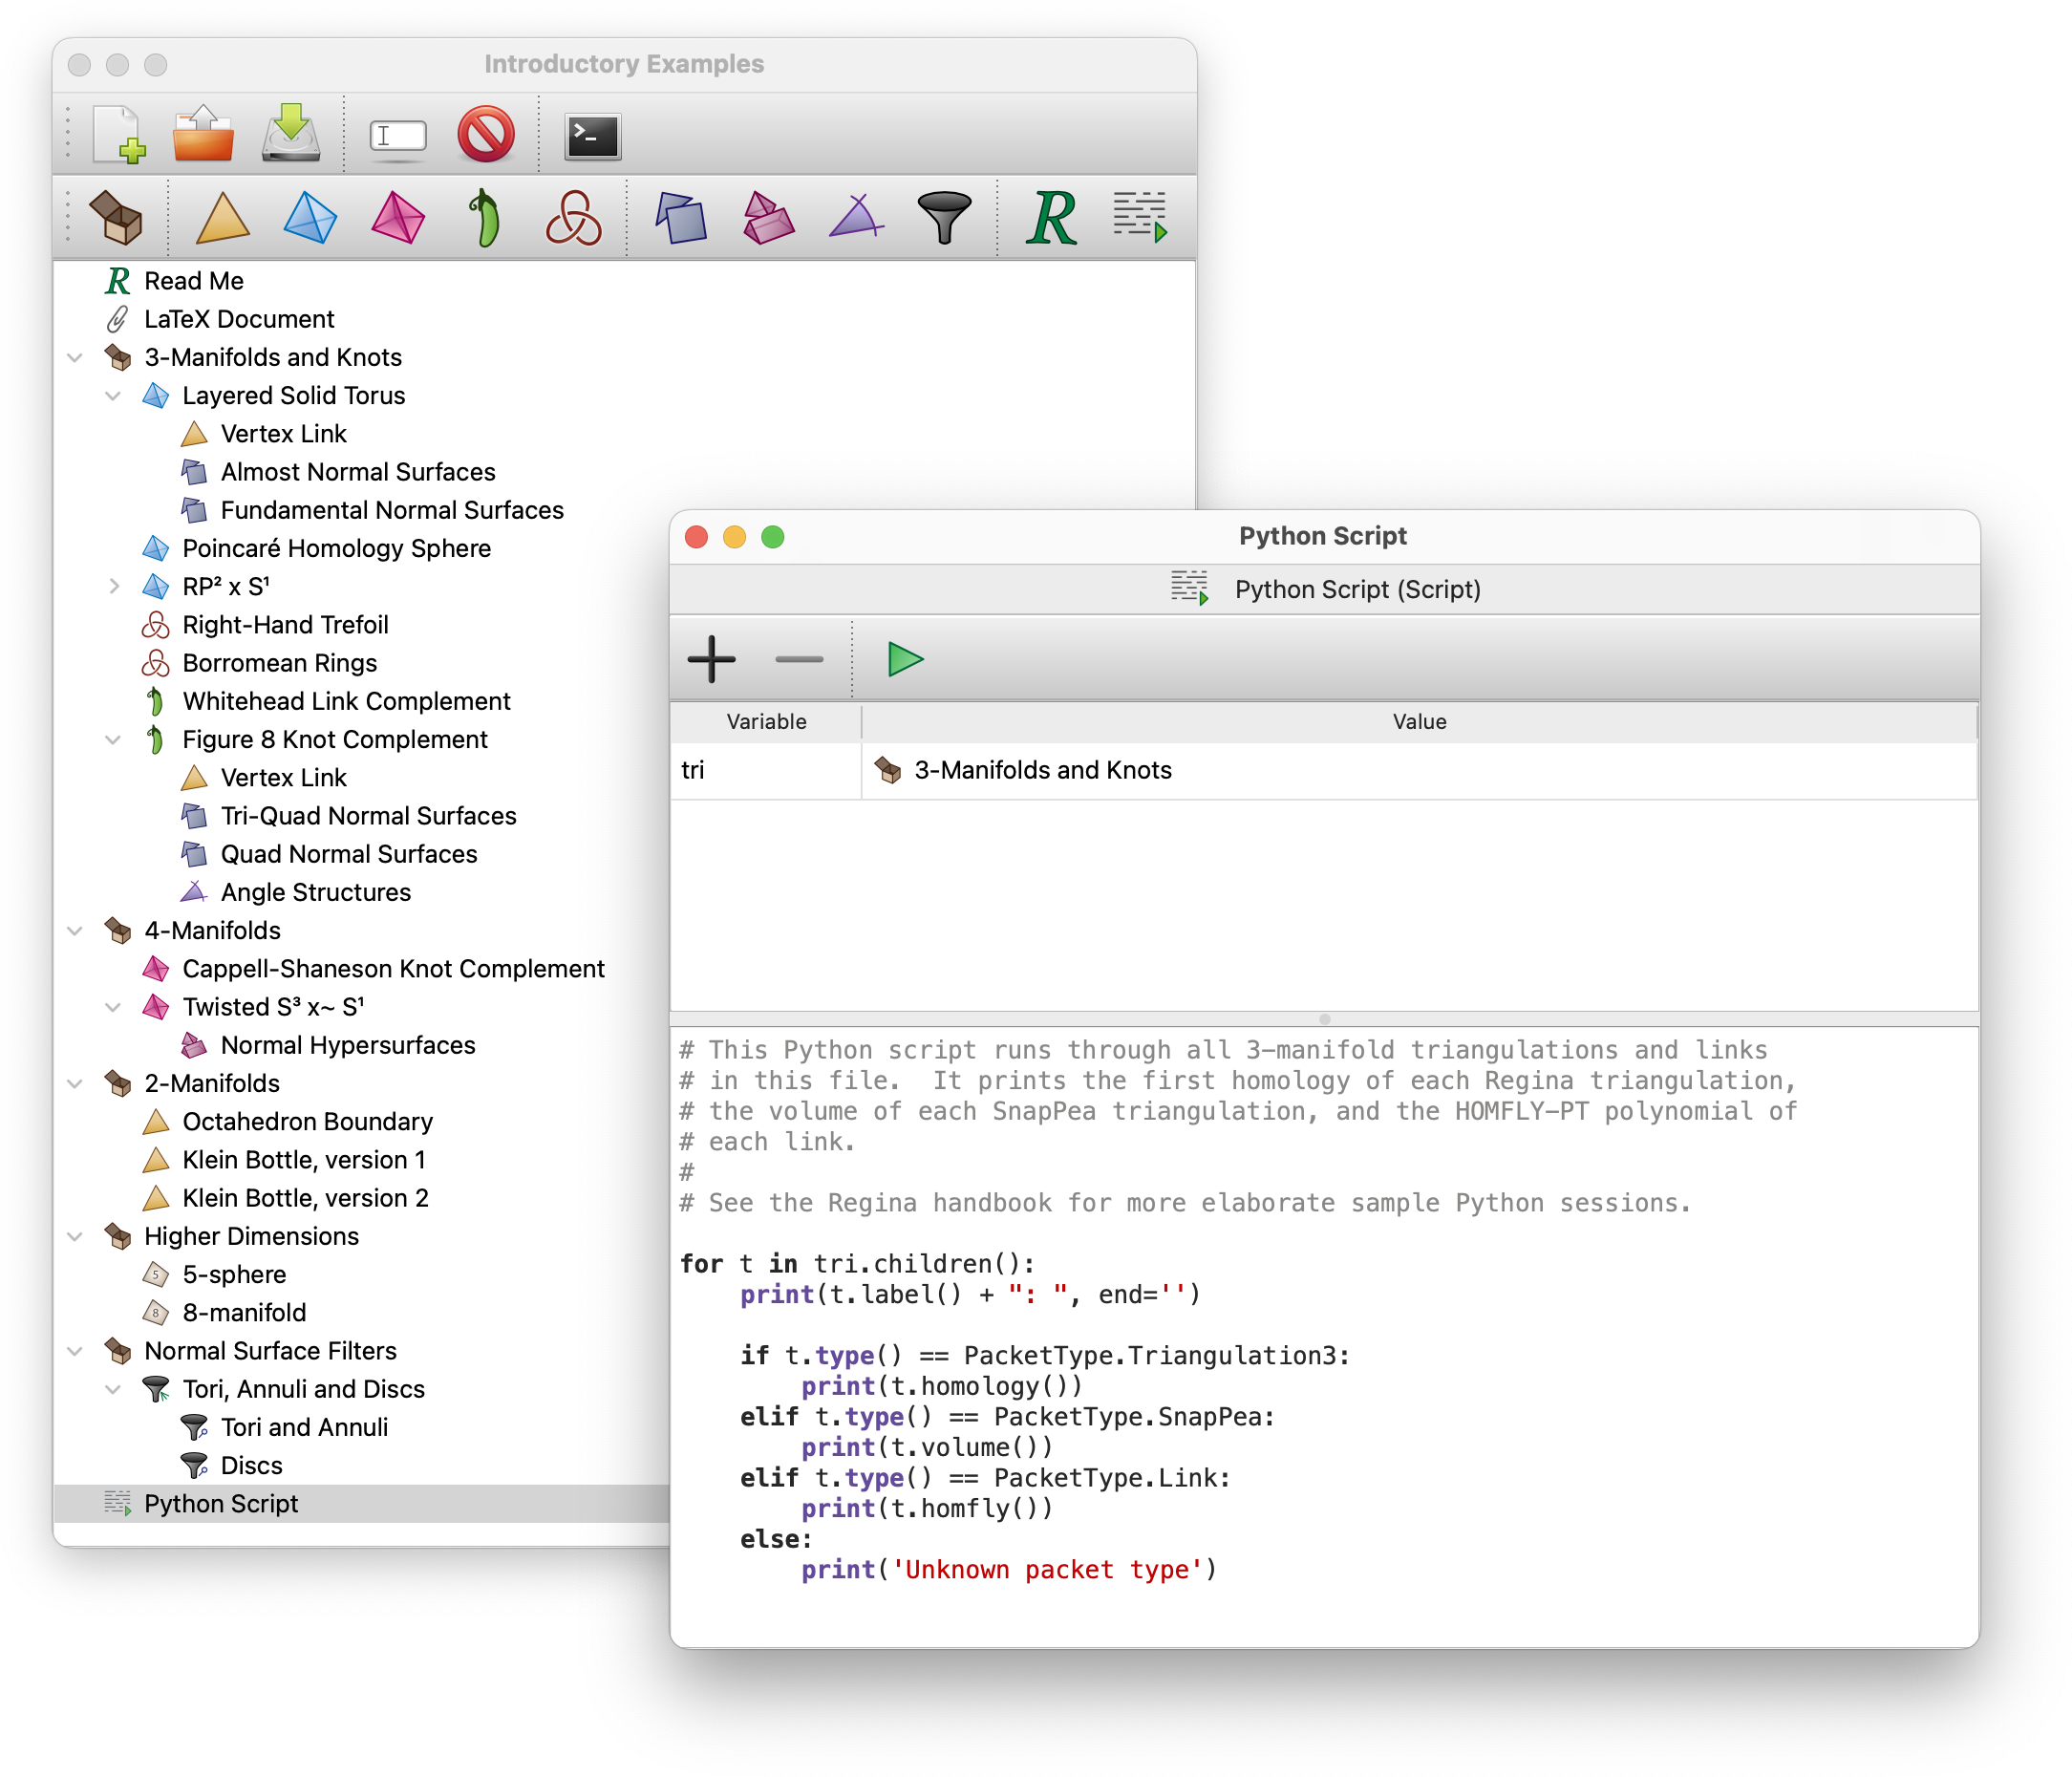The height and width of the screenshot is (1777, 2072).
Task: Click the new topological data file icon
Action: click(x=119, y=134)
